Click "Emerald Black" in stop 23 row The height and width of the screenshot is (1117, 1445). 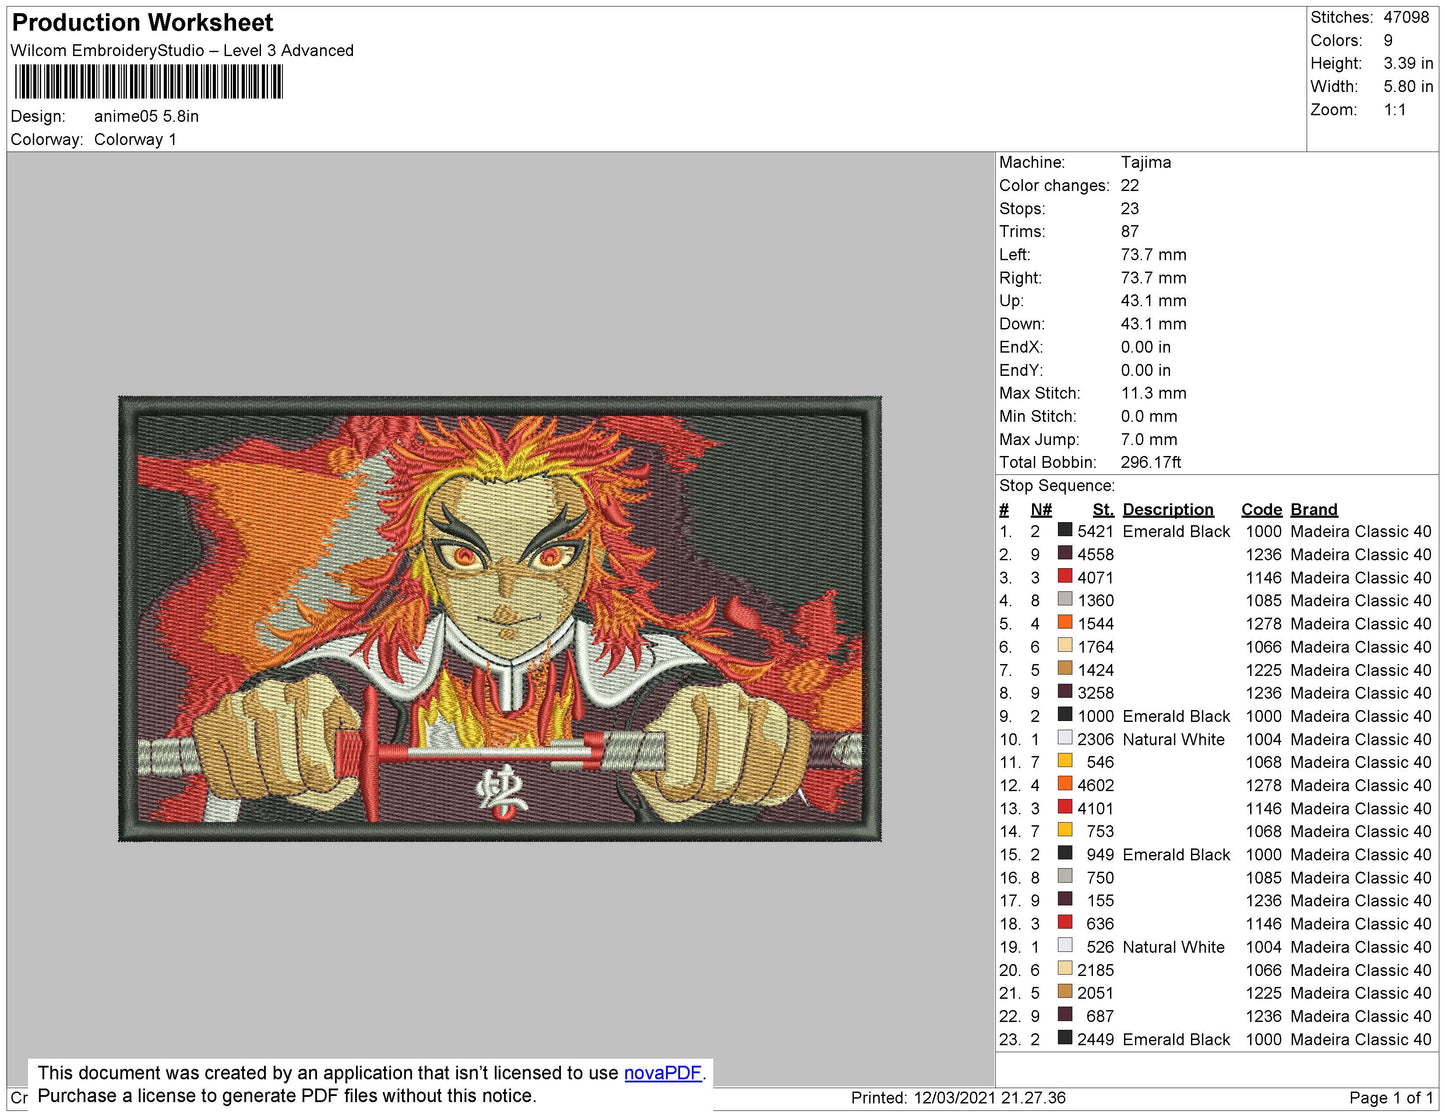[1176, 1039]
